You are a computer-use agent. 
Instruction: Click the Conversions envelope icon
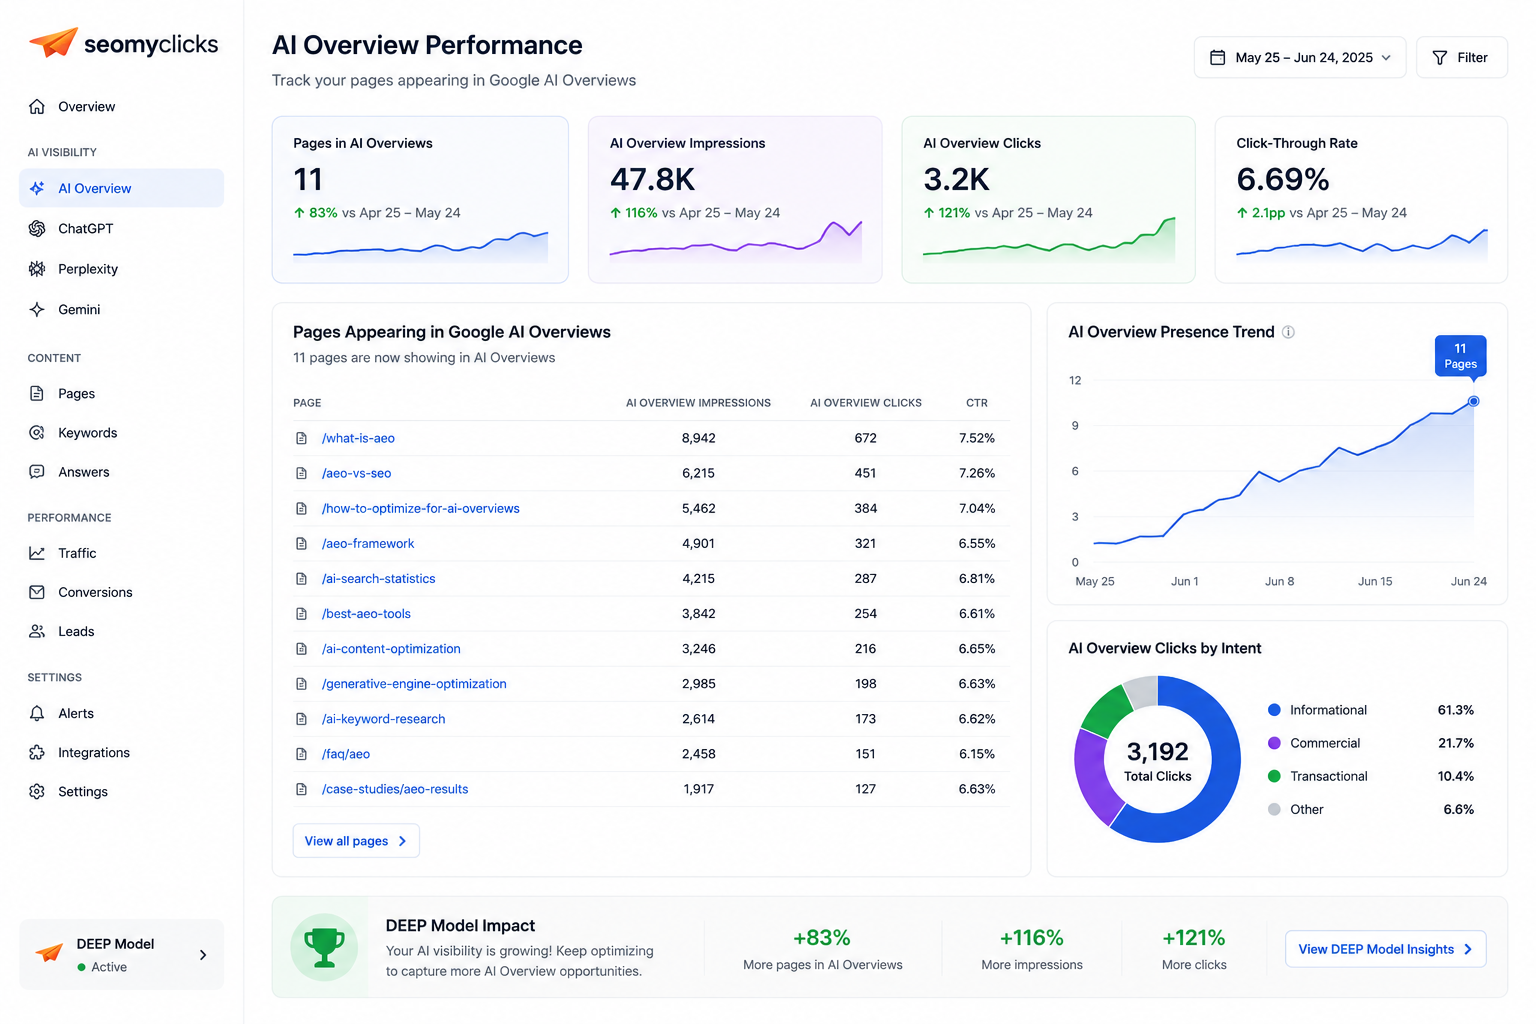37,592
